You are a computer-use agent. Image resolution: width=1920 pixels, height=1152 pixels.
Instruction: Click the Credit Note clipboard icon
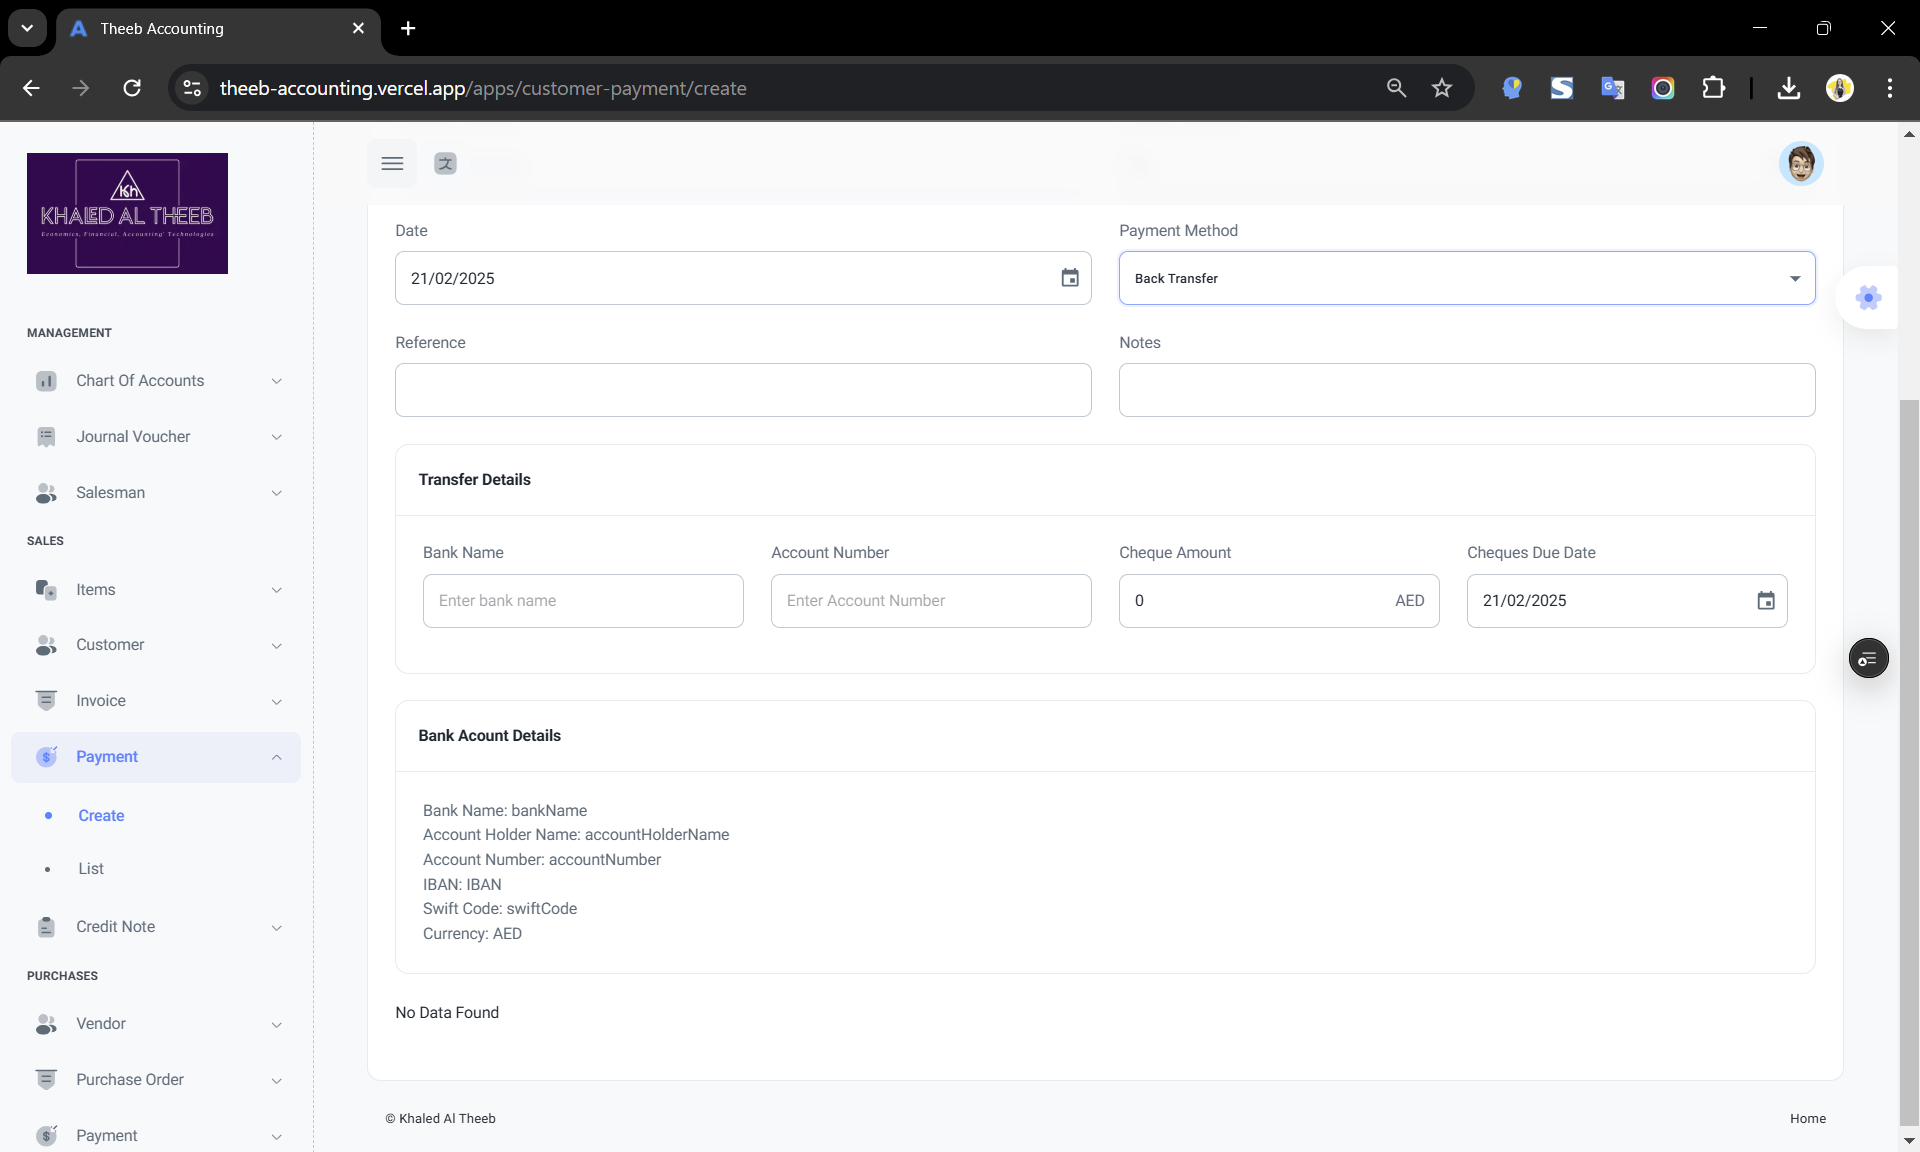pyautogui.click(x=46, y=927)
